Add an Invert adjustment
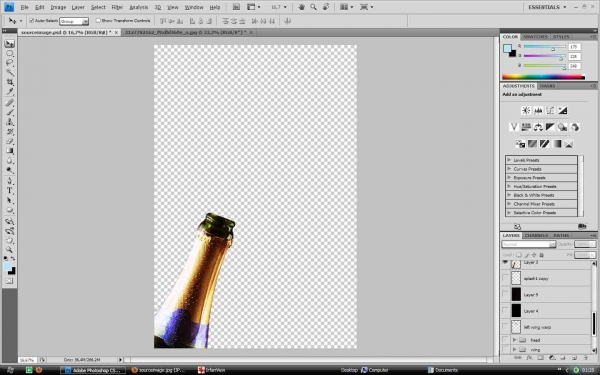600x375 pixels. point(520,144)
